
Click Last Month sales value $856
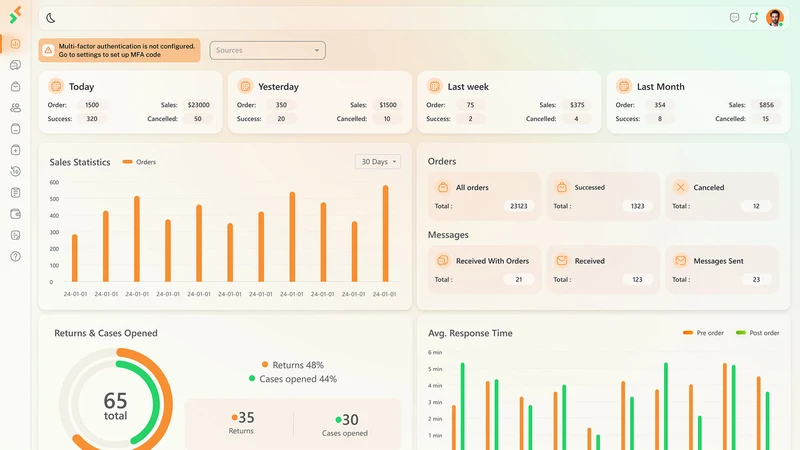tap(766, 105)
